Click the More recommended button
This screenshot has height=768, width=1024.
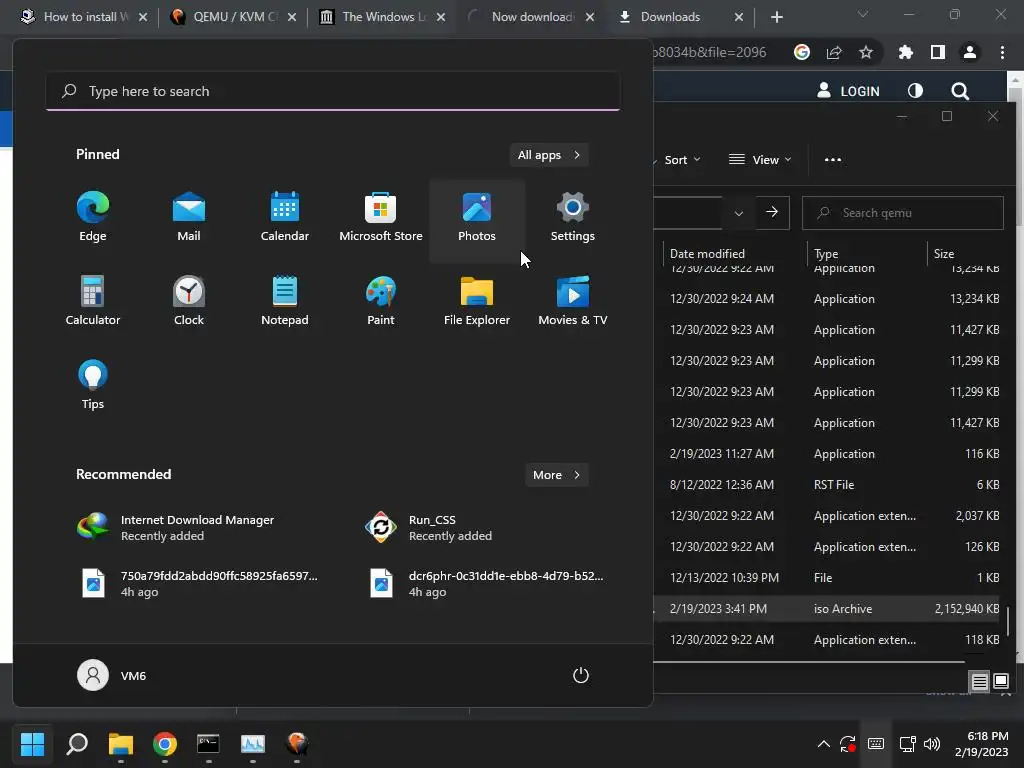tap(556, 475)
